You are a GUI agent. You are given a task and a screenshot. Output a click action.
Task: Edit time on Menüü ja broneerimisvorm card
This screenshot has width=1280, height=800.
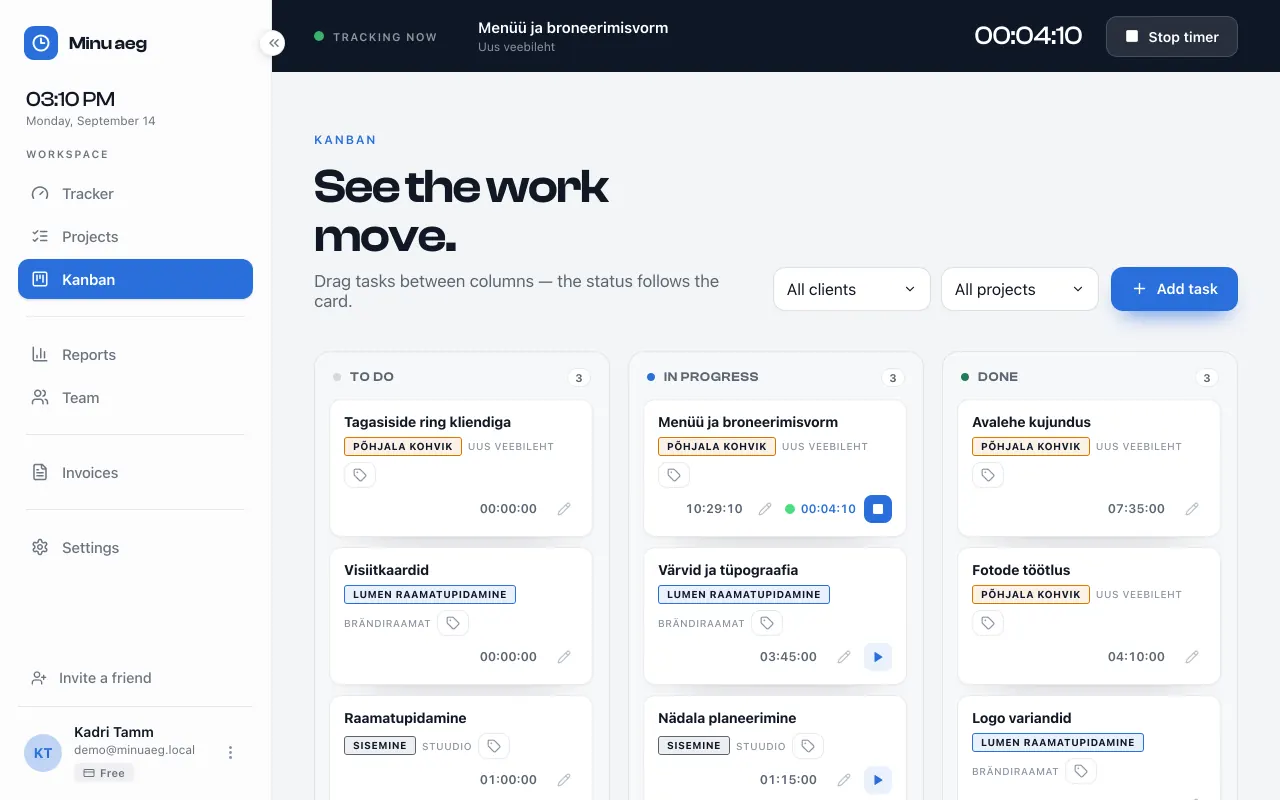click(x=765, y=509)
